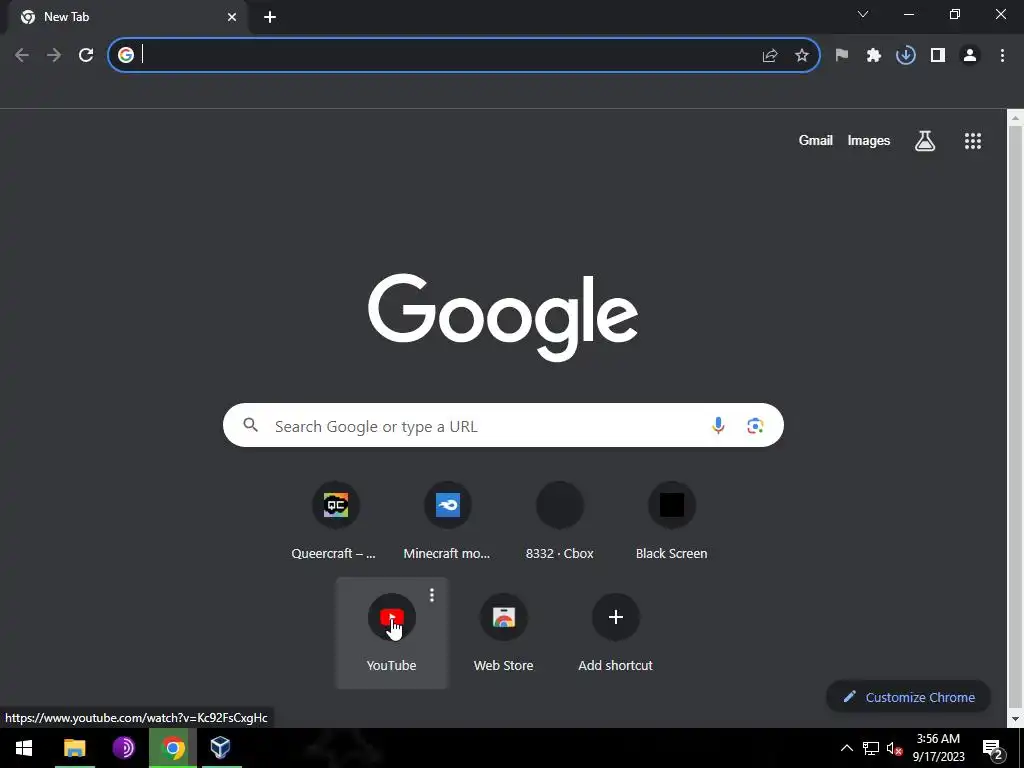Open the flag extension icon

point(842,56)
